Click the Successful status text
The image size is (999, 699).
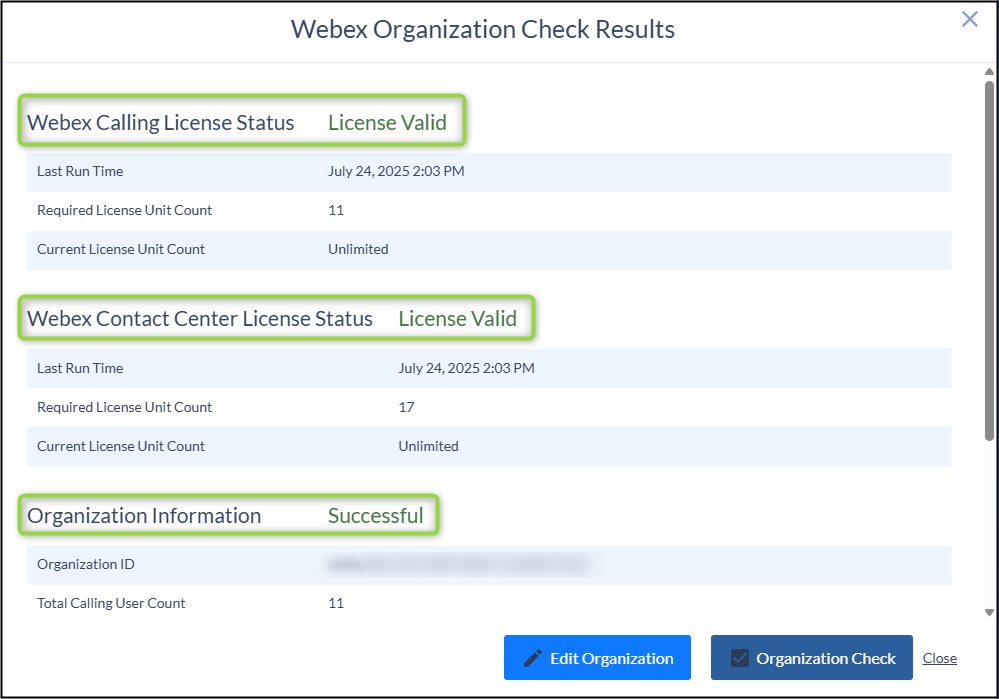376,515
